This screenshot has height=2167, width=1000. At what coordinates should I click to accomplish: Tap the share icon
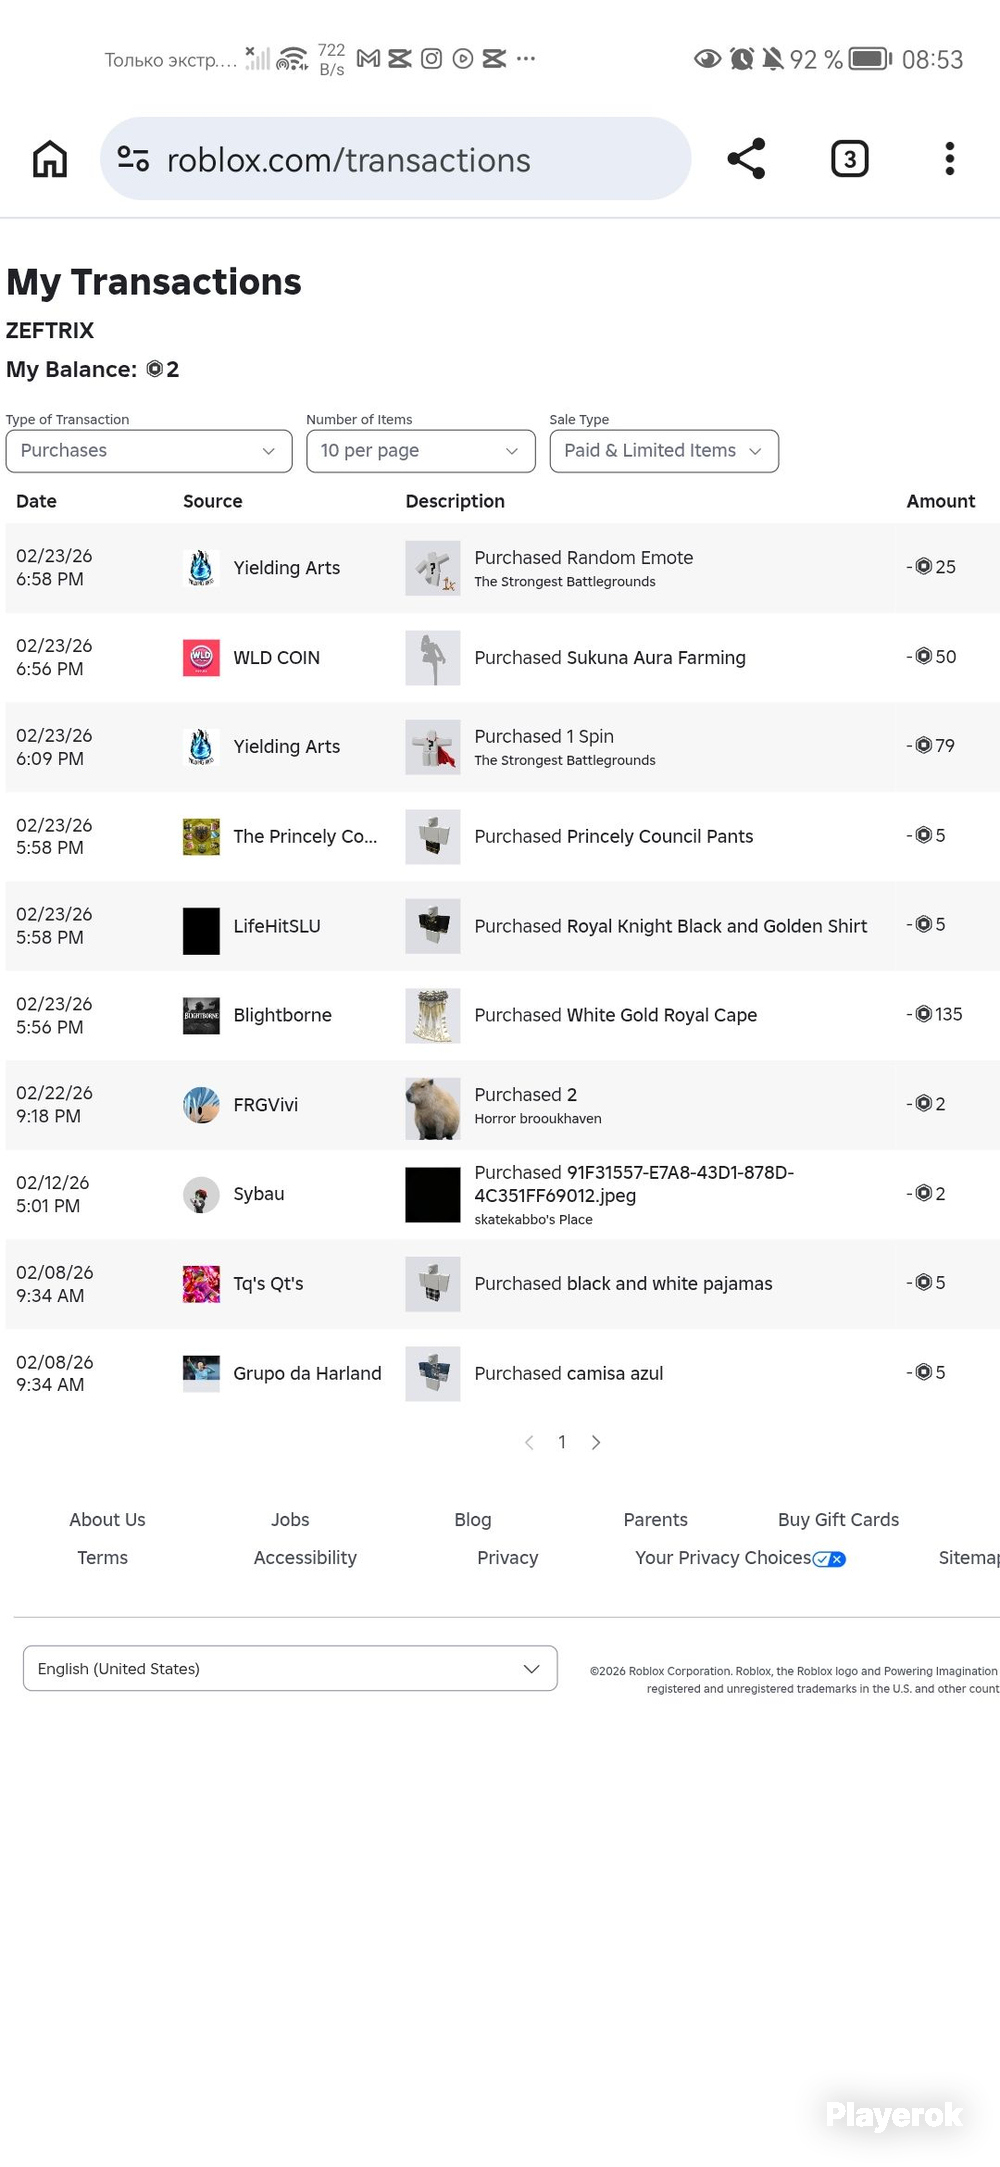tap(746, 159)
